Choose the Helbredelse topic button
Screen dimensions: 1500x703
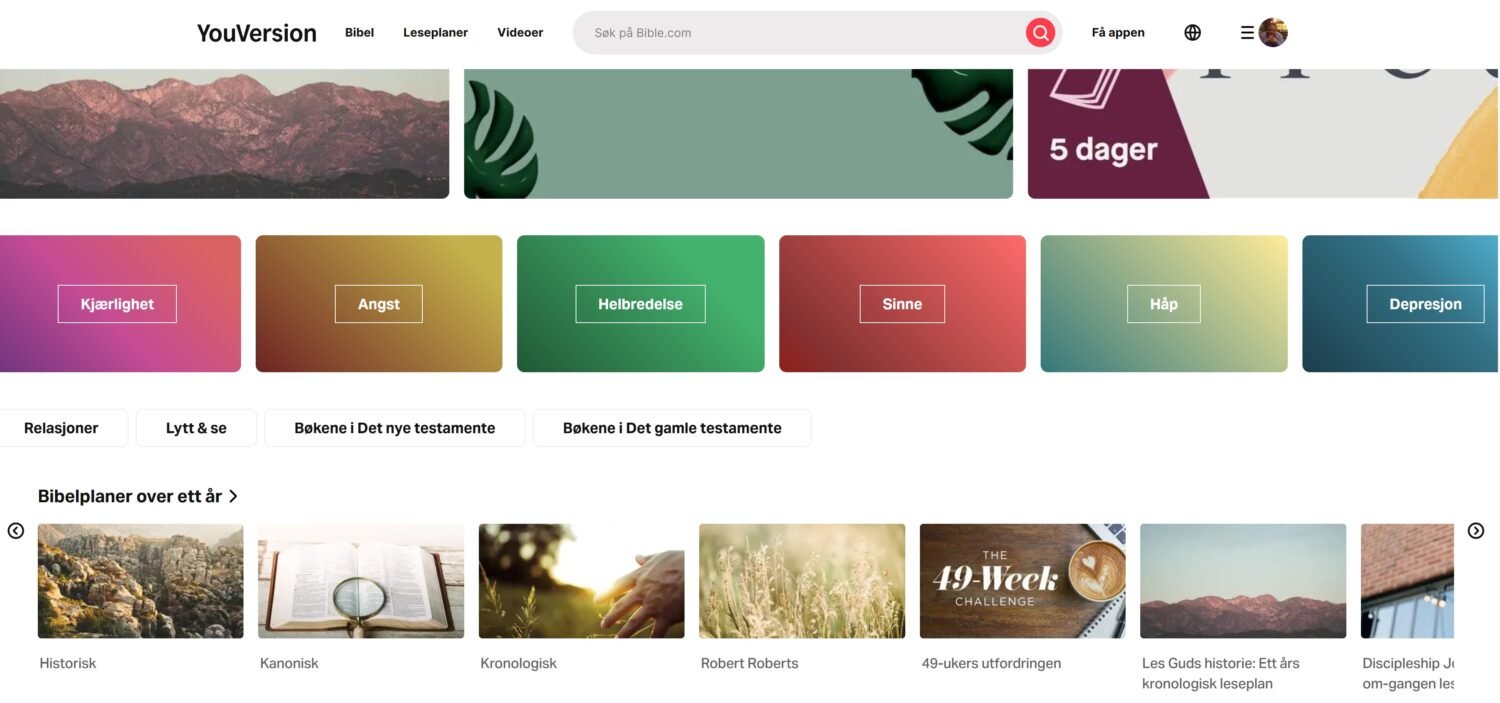pos(640,304)
